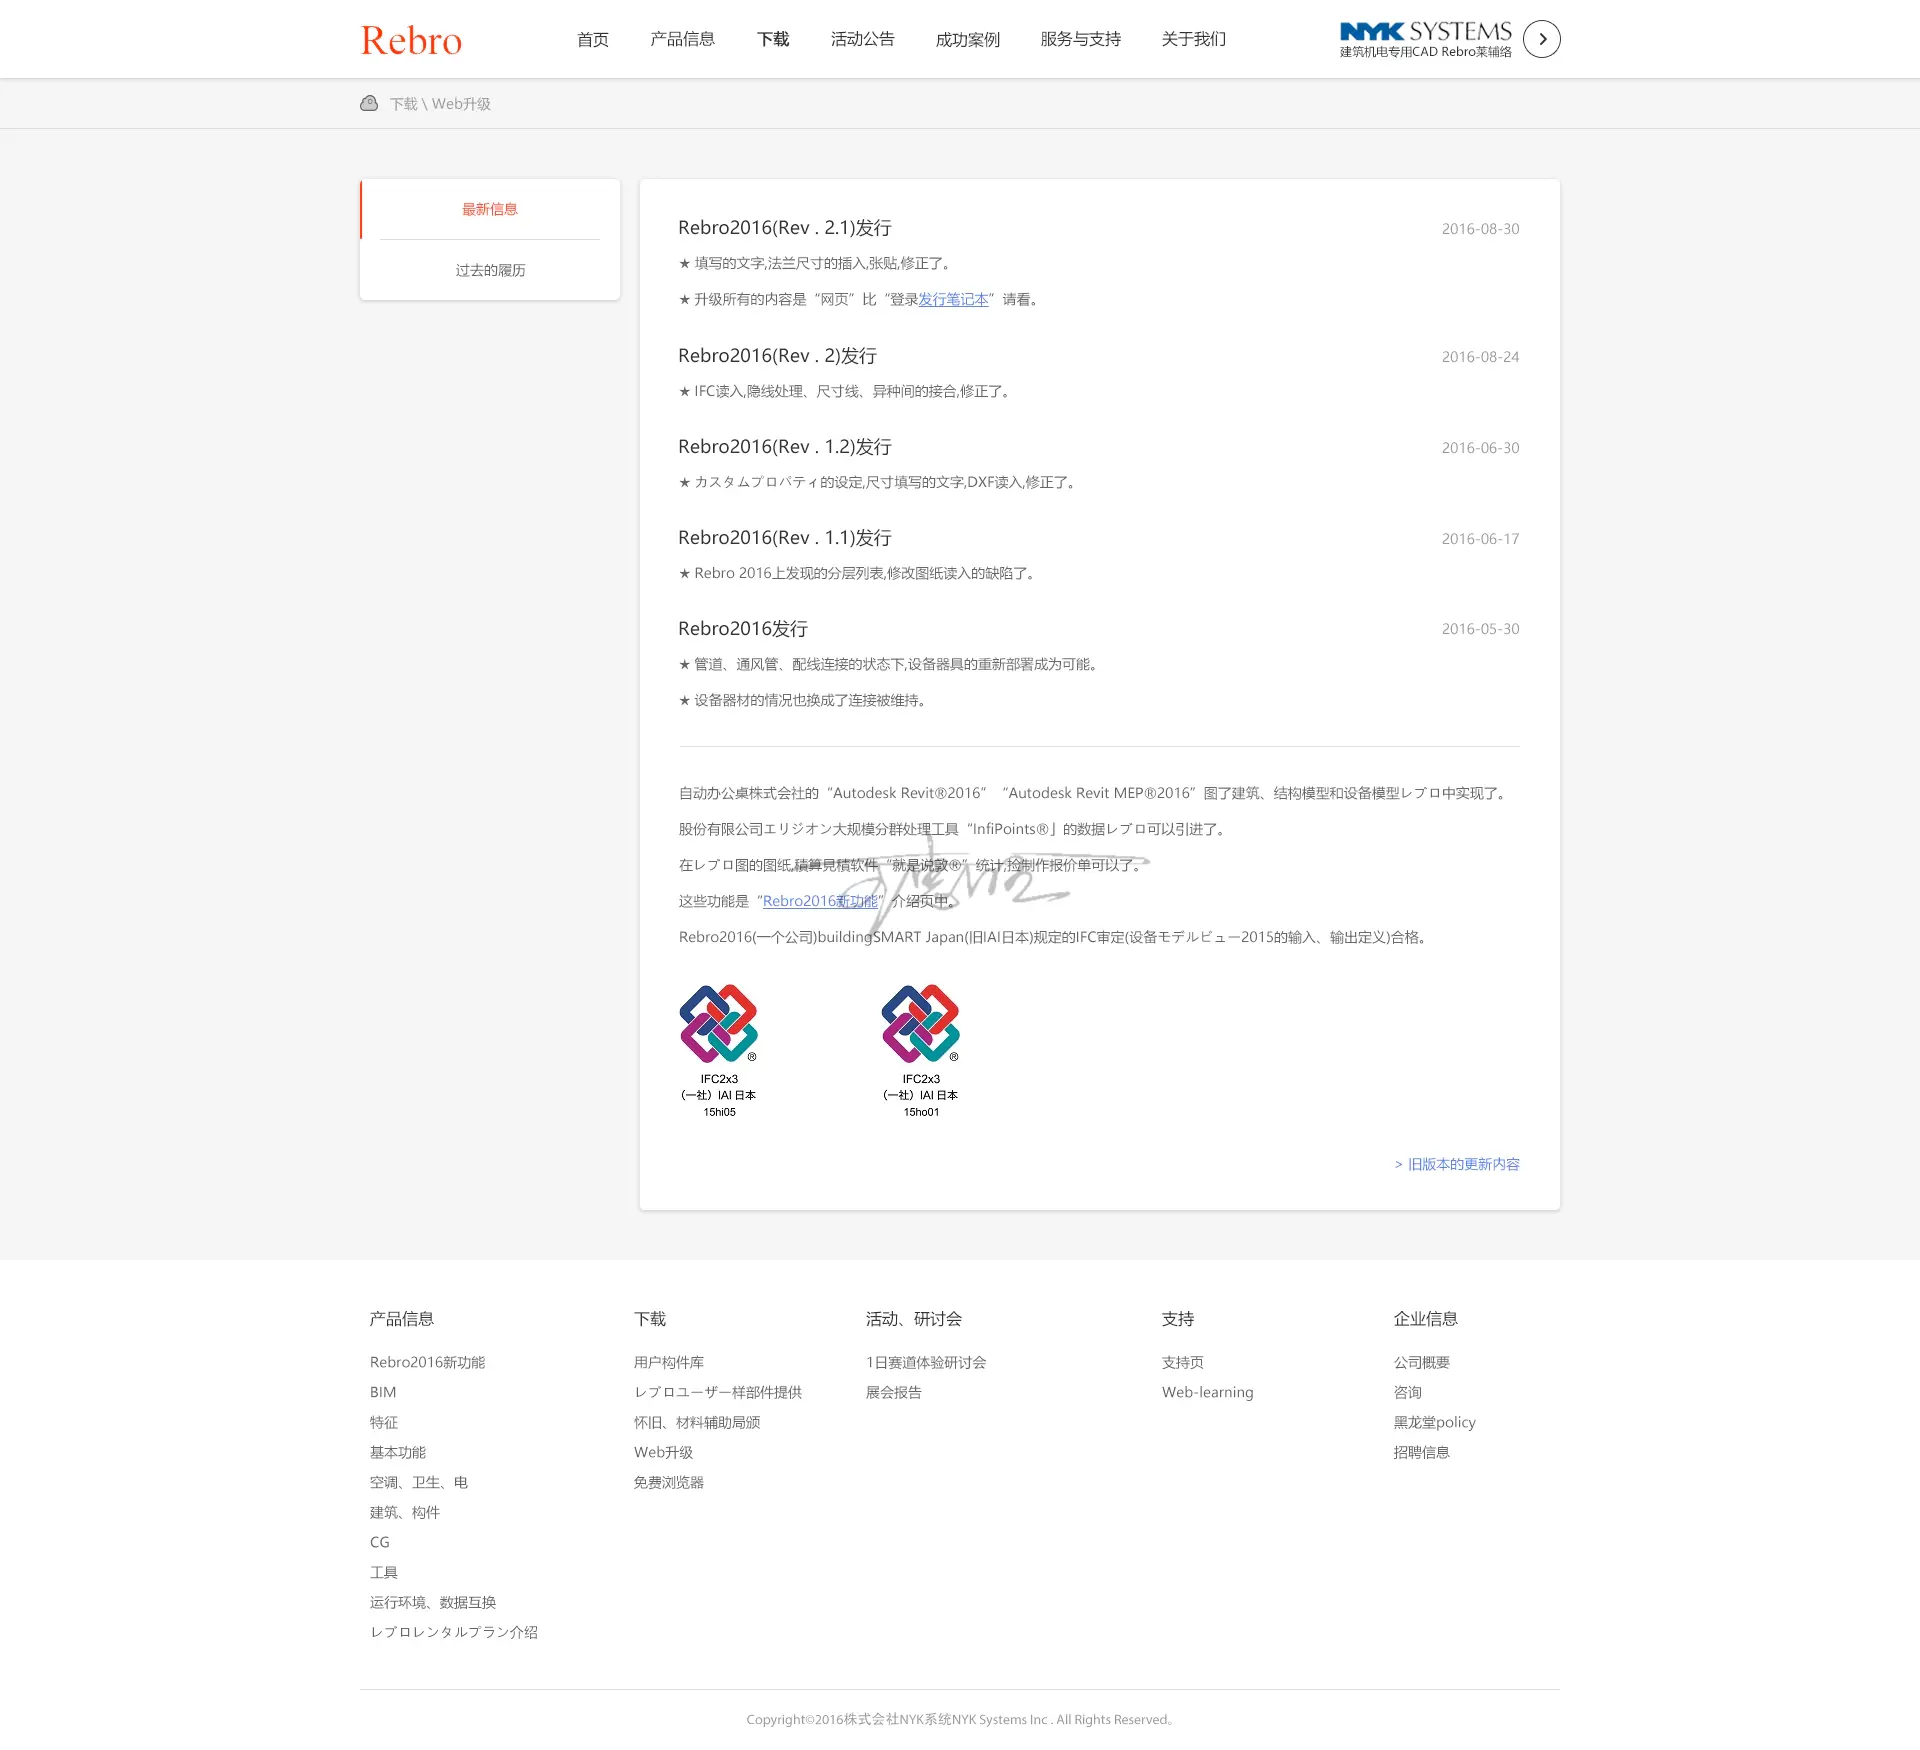1920x1750 pixels.
Task: Click the Rebro logo
Action: click(411, 40)
